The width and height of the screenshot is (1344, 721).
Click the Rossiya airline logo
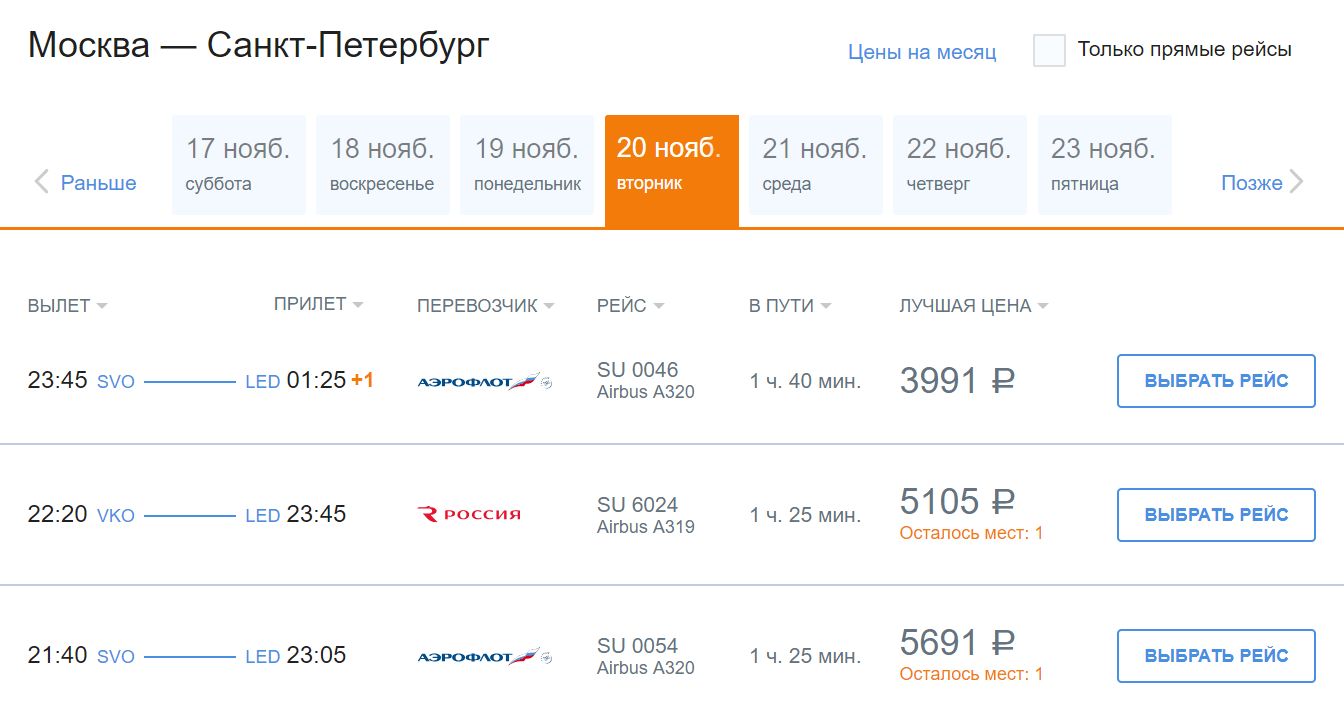[469, 515]
